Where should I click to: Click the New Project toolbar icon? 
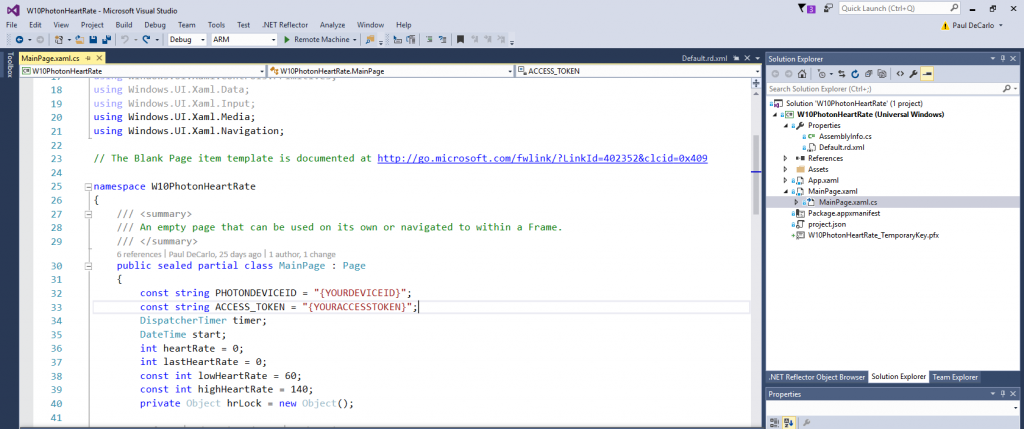[x=59, y=39]
